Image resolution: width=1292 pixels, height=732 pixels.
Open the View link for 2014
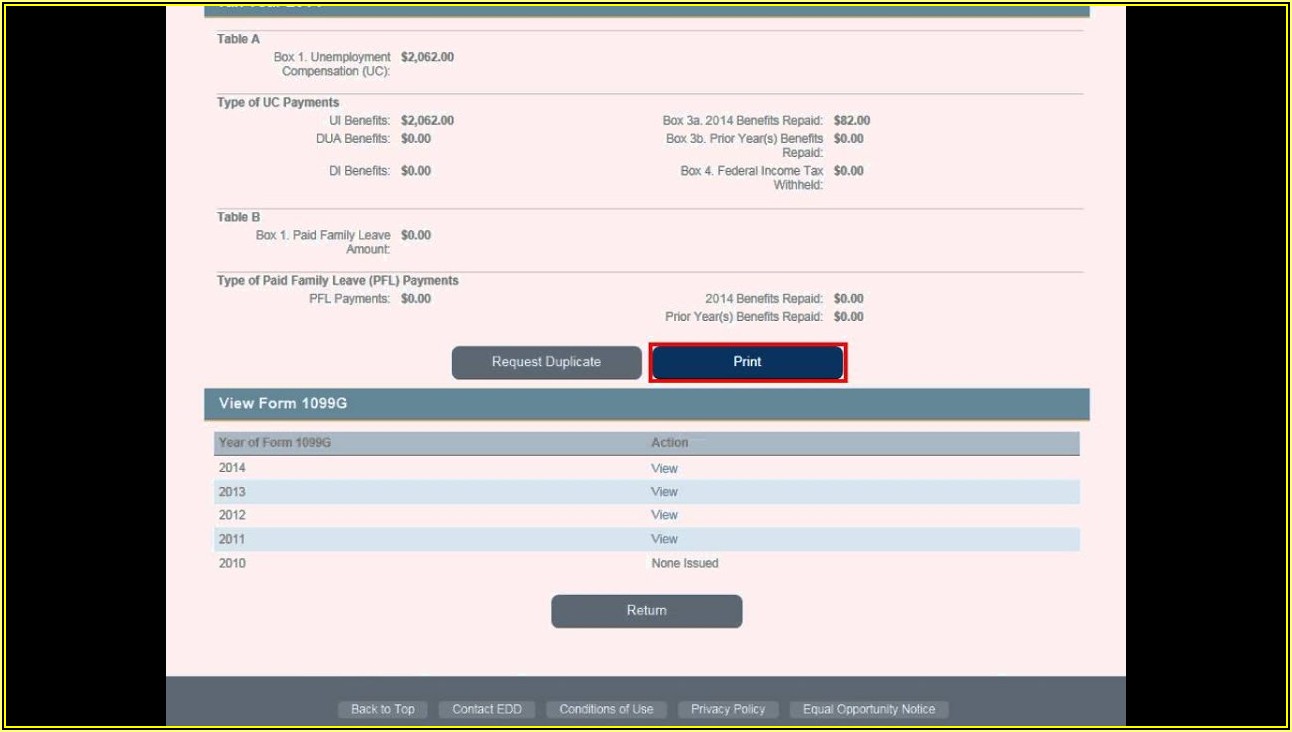(x=664, y=468)
